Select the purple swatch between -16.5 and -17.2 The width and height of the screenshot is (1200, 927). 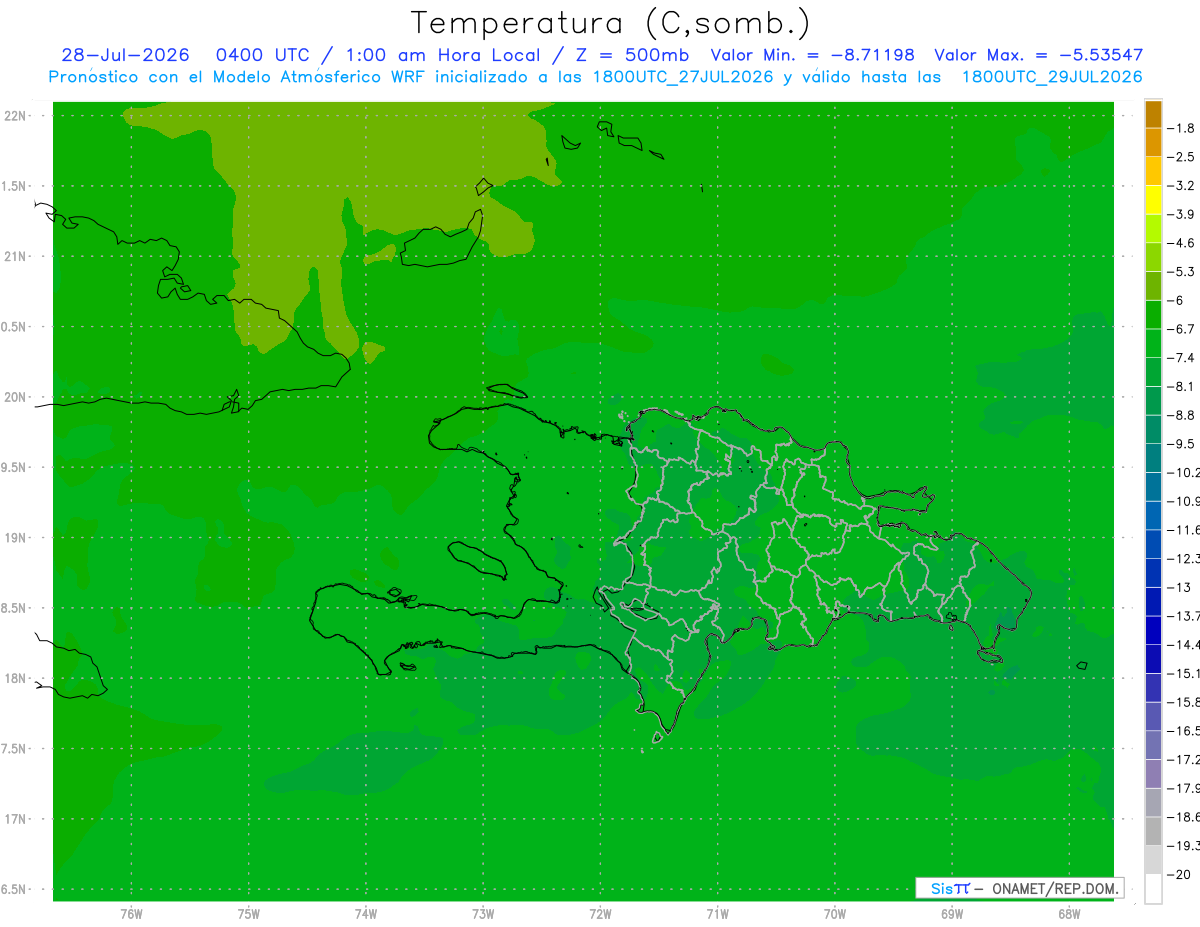click(1153, 745)
